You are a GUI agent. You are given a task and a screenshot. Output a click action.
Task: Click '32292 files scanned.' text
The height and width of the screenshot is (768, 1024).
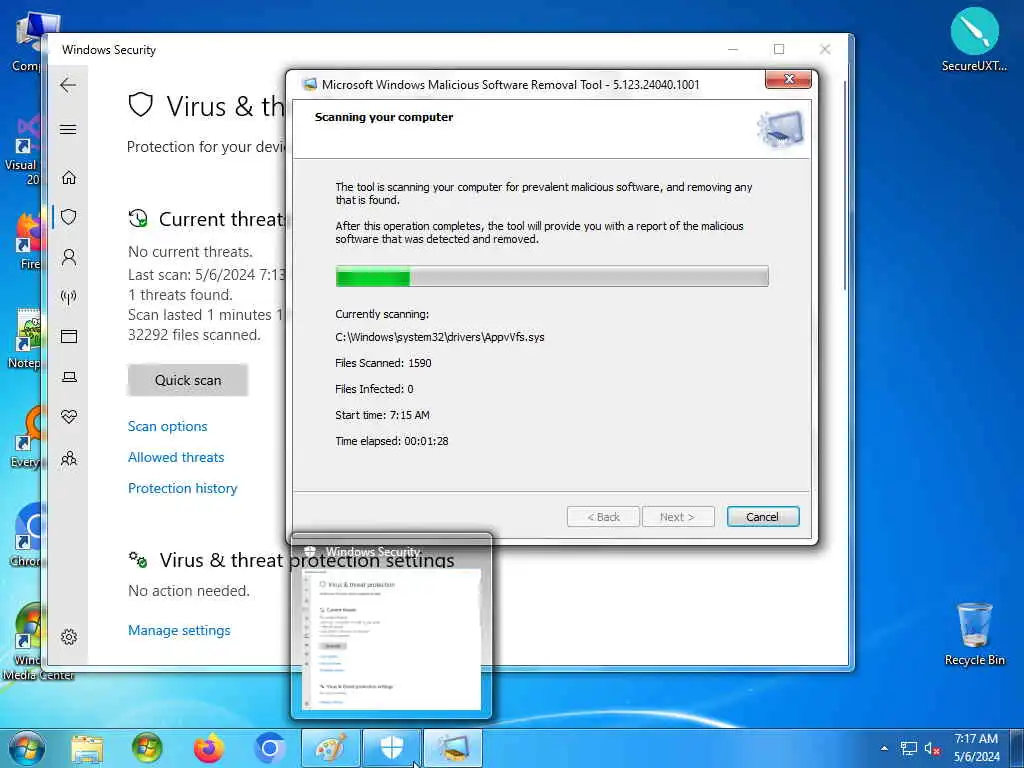point(194,335)
